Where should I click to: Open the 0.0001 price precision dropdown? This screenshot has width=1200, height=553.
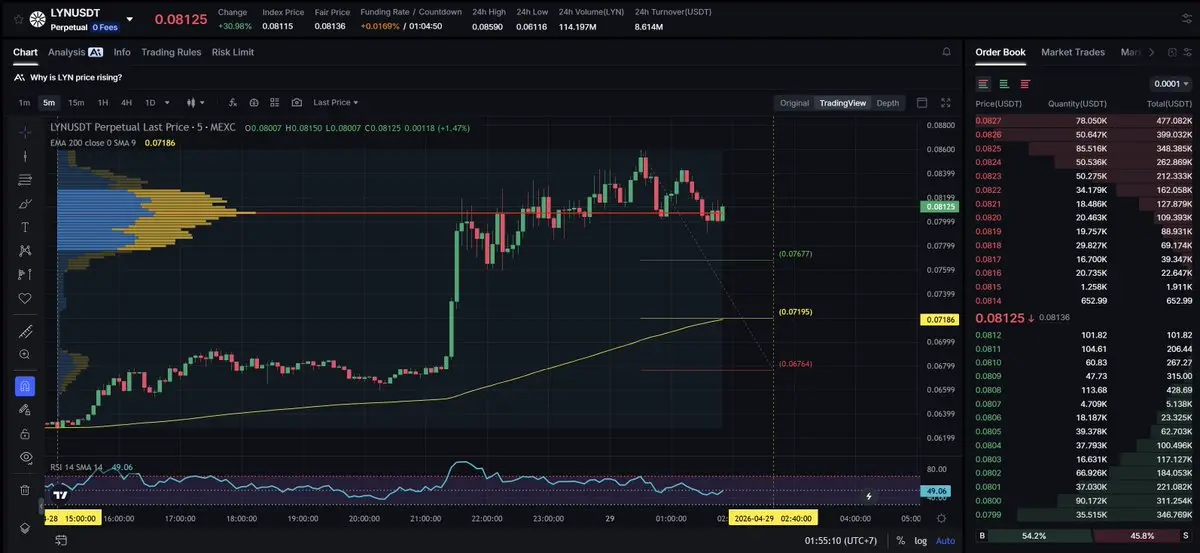(x=1169, y=84)
